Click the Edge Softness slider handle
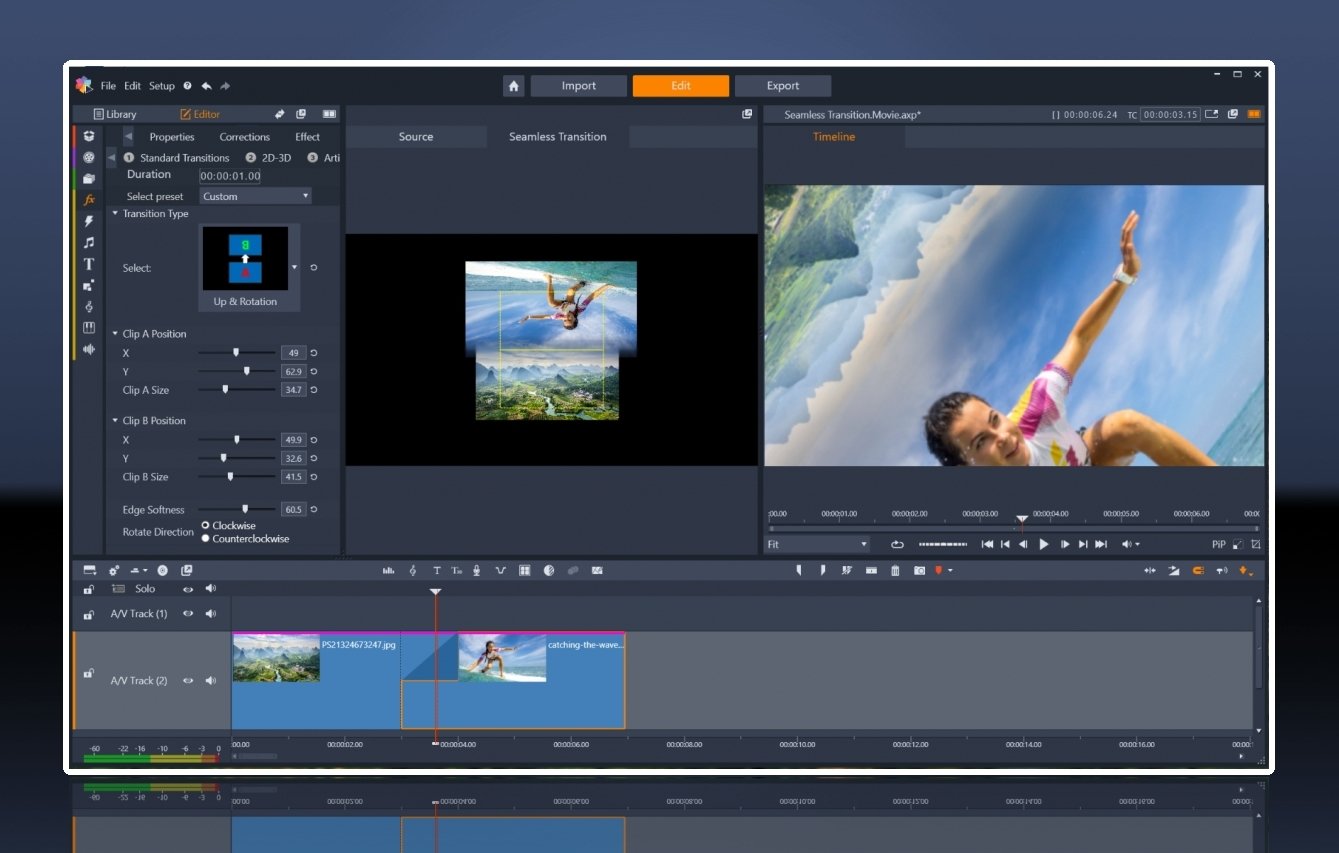Viewport: 1339px width, 853px height. pyautogui.click(x=245, y=509)
